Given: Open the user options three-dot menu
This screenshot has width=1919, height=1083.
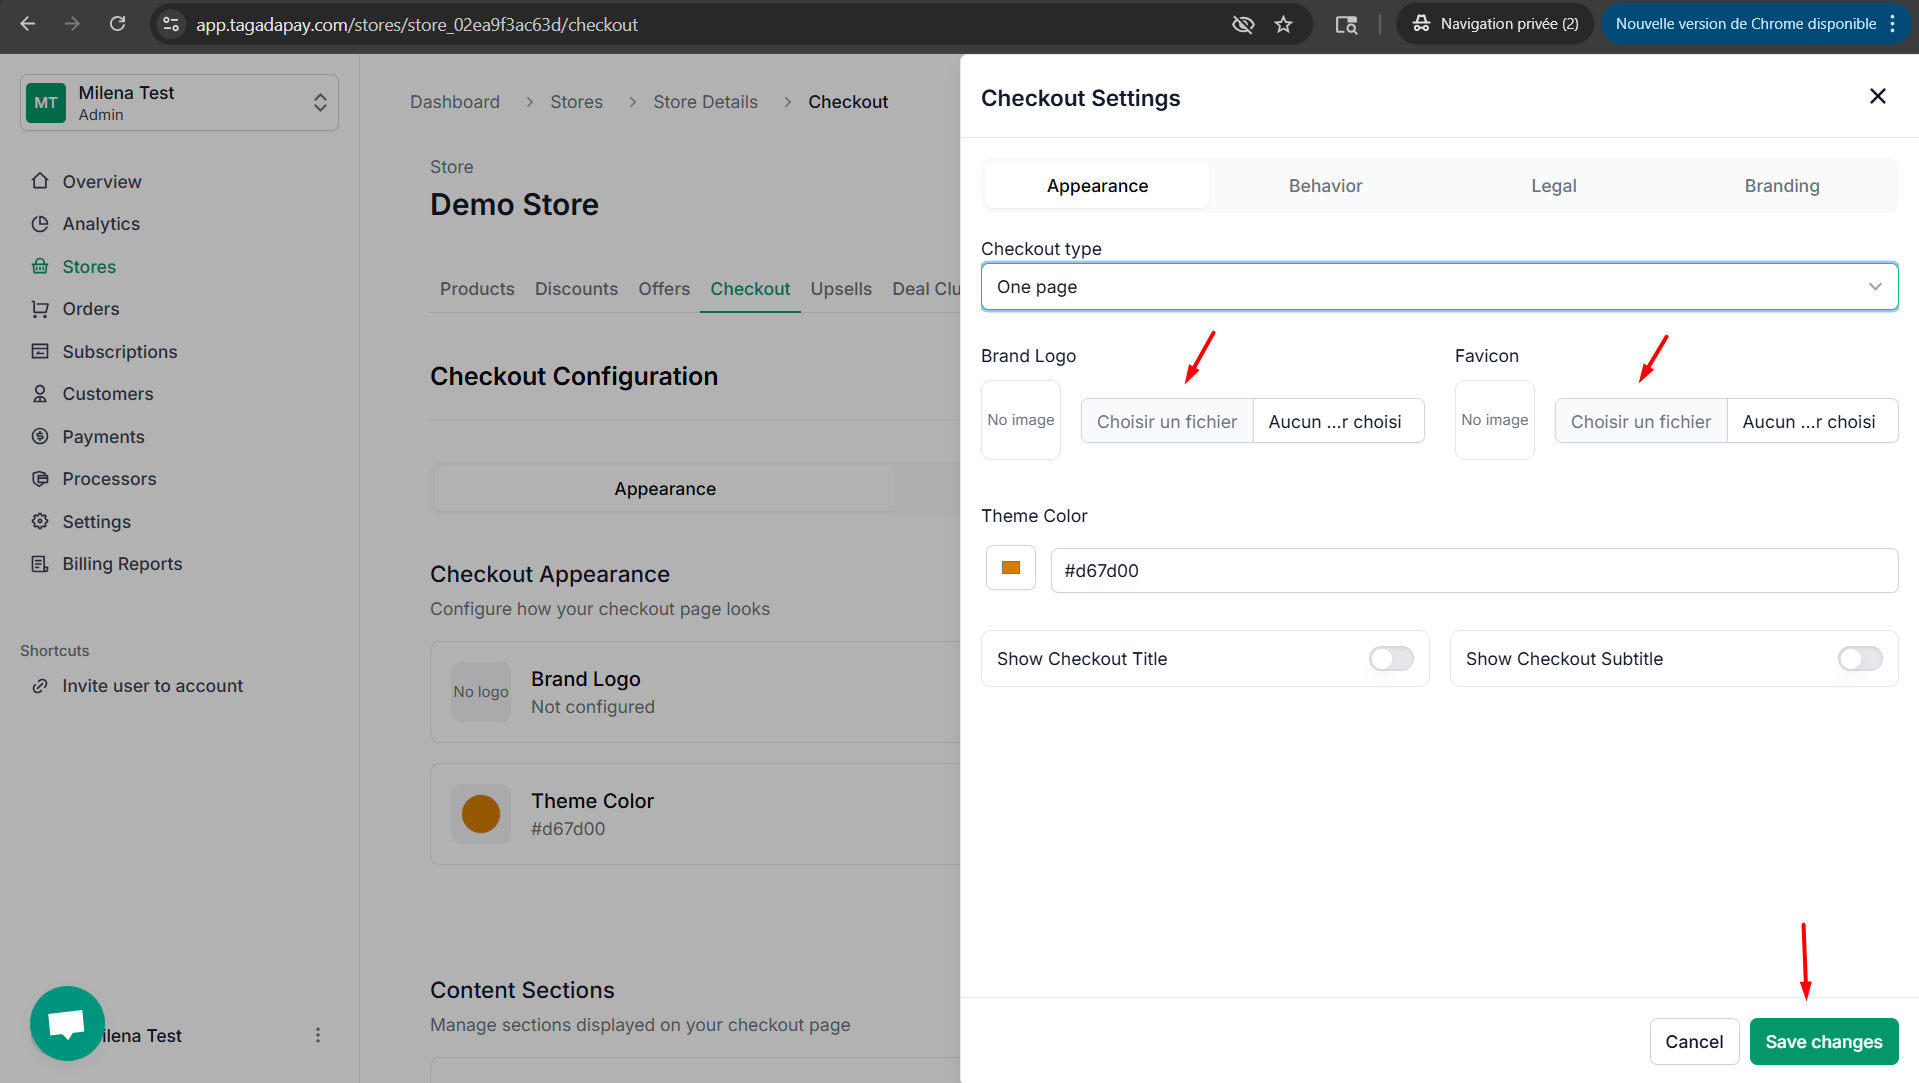Looking at the screenshot, I should click(x=318, y=1035).
